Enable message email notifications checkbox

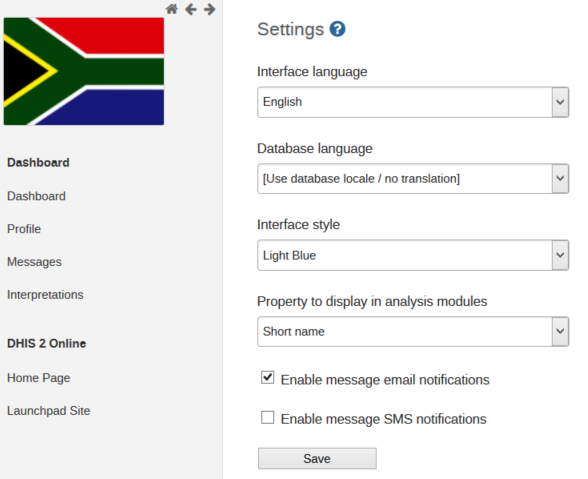(x=268, y=378)
